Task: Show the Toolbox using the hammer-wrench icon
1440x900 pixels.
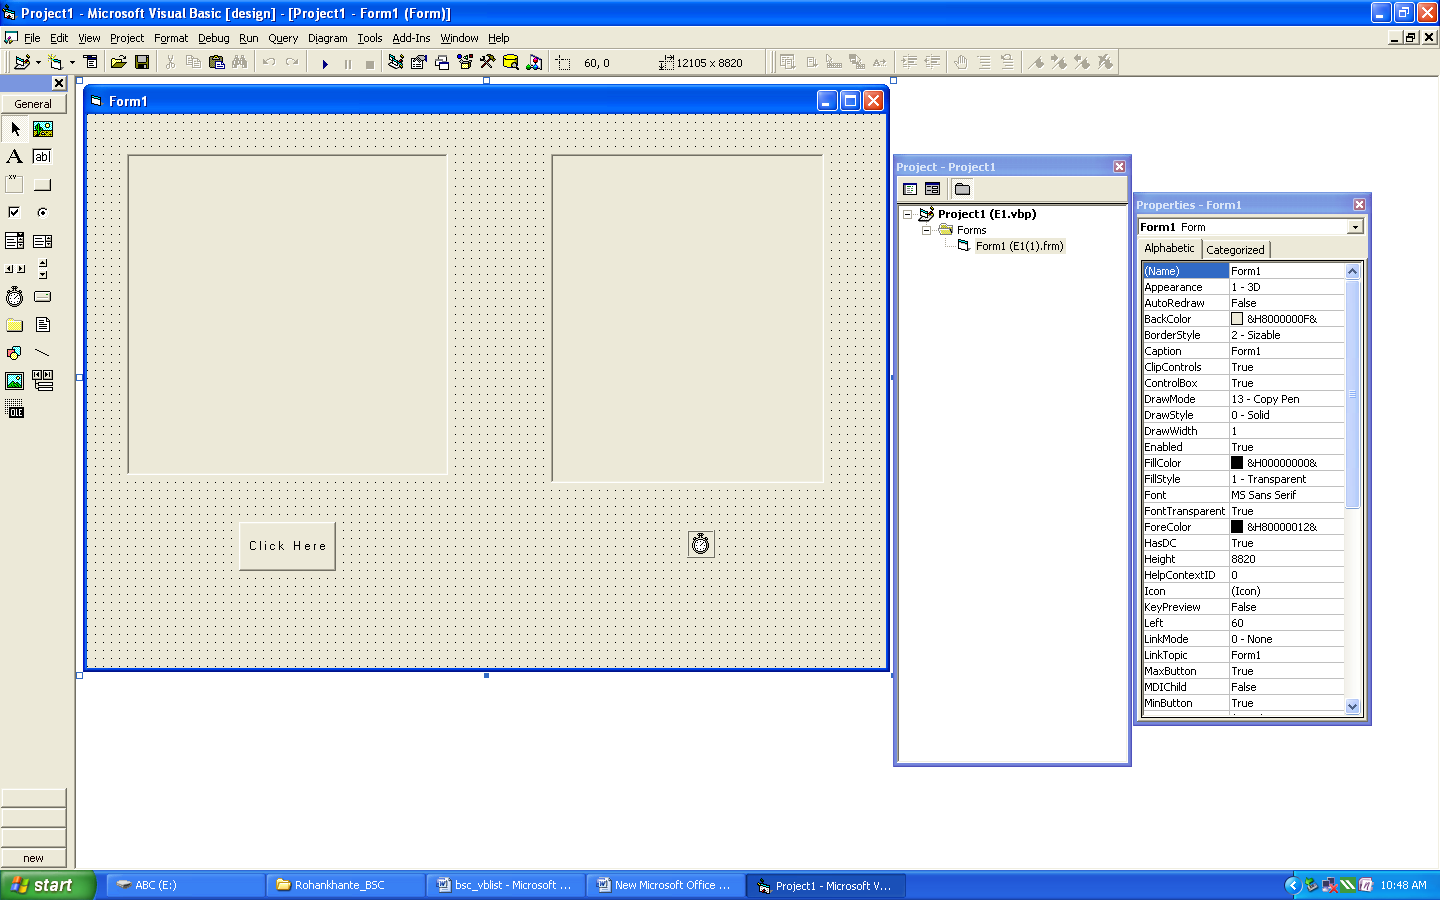Action: pyautogui.click(x=488, y=62)
